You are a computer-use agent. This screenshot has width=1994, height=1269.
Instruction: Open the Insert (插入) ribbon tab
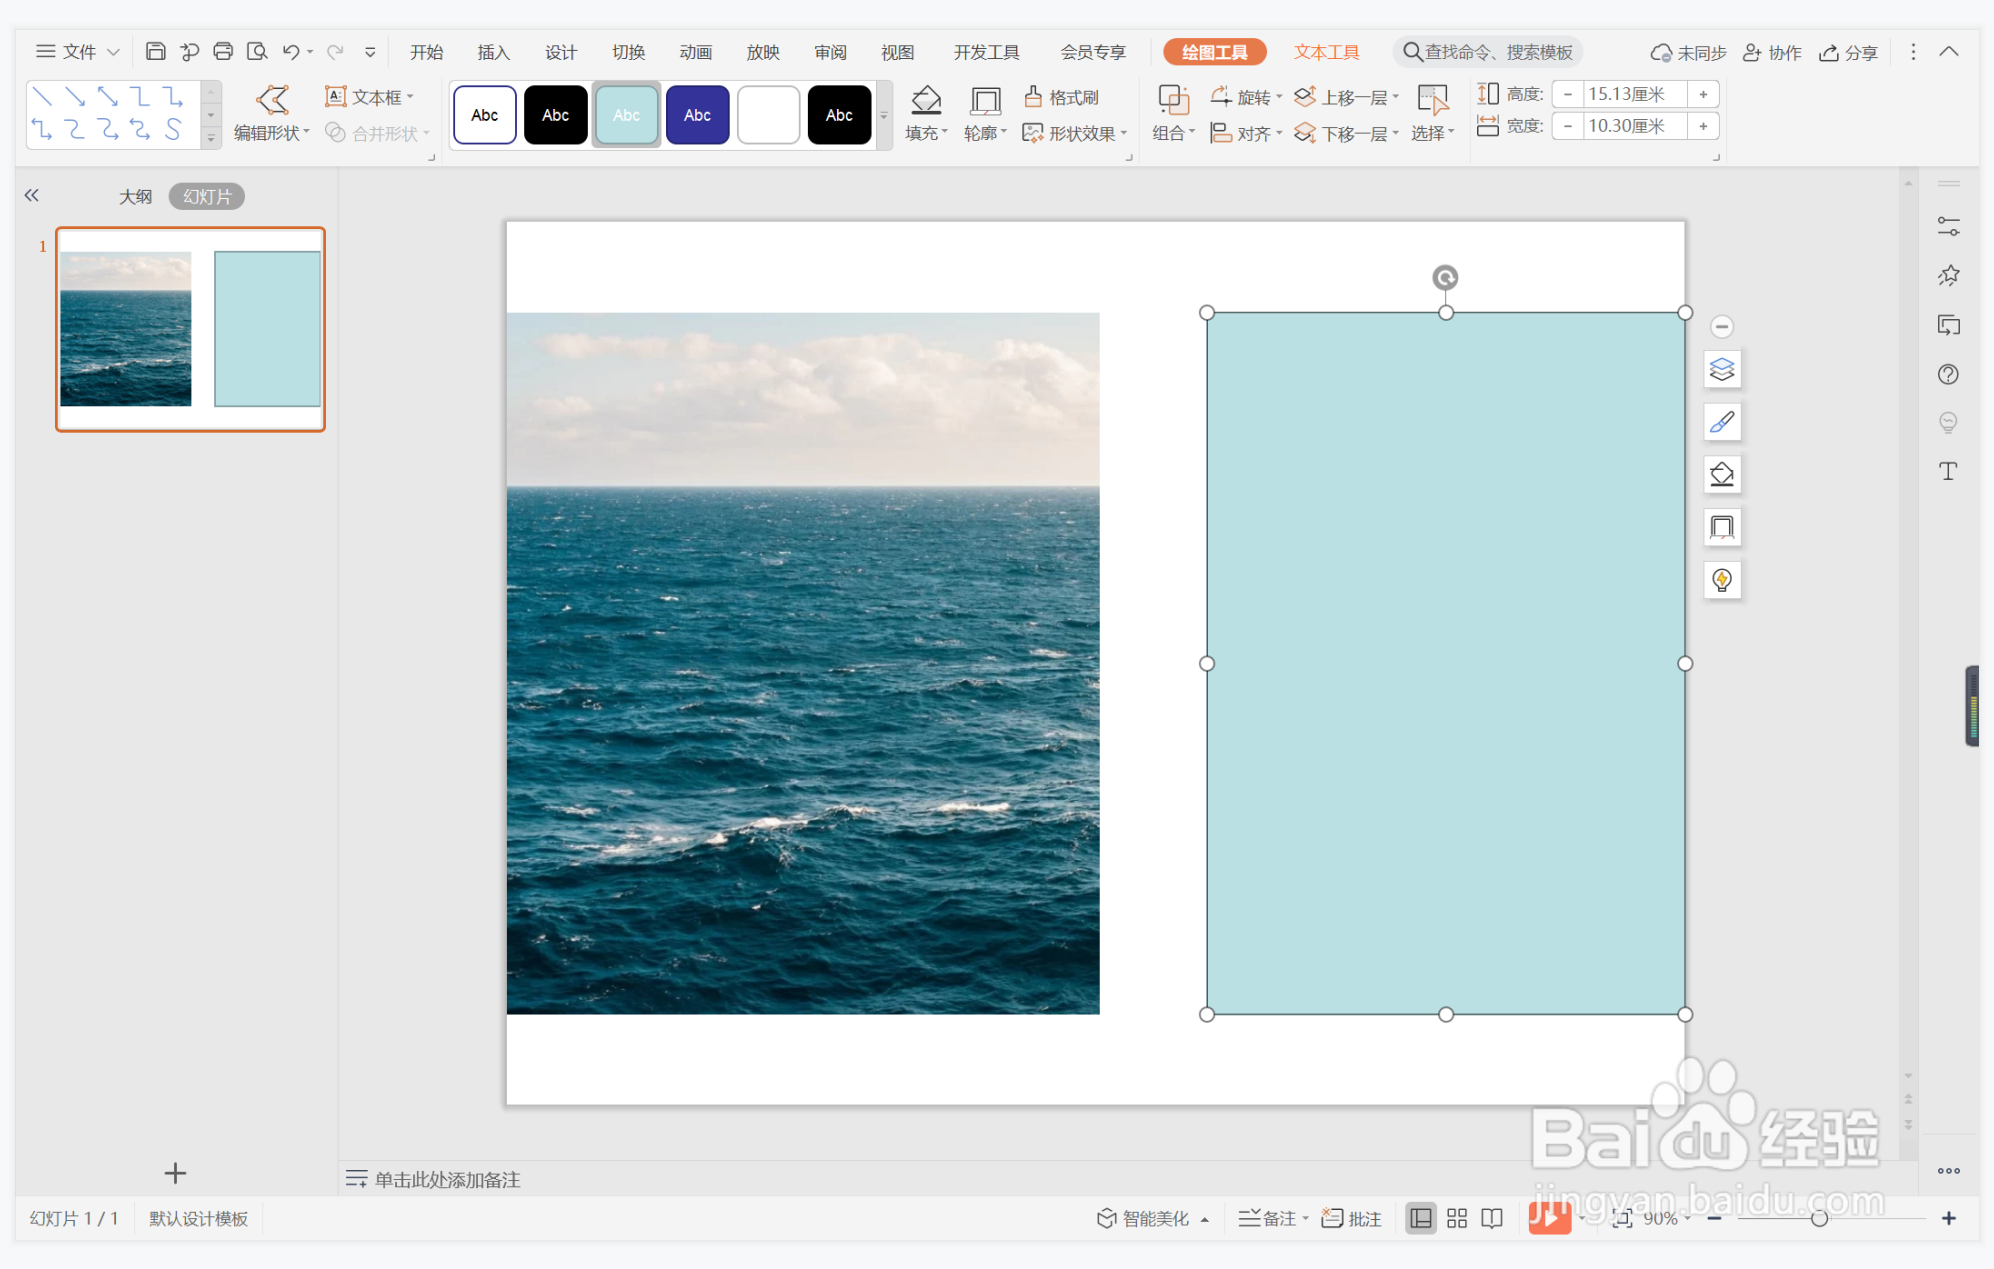pos(493,52)
